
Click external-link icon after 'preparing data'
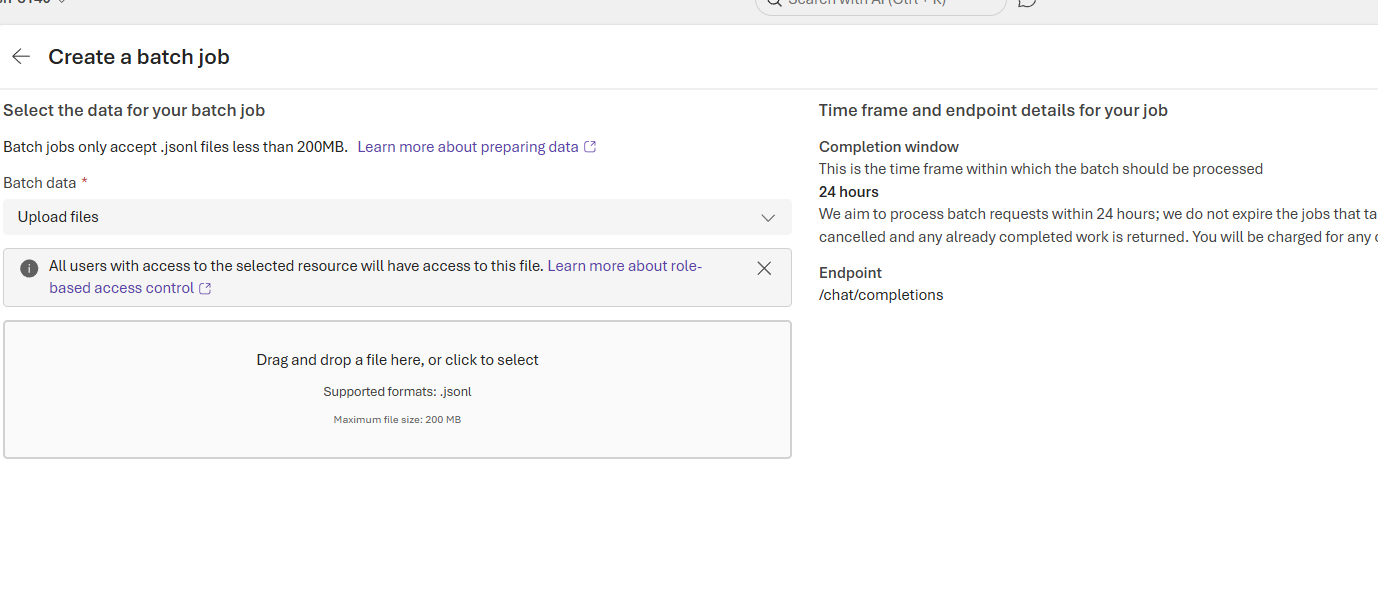coord(590,147)
